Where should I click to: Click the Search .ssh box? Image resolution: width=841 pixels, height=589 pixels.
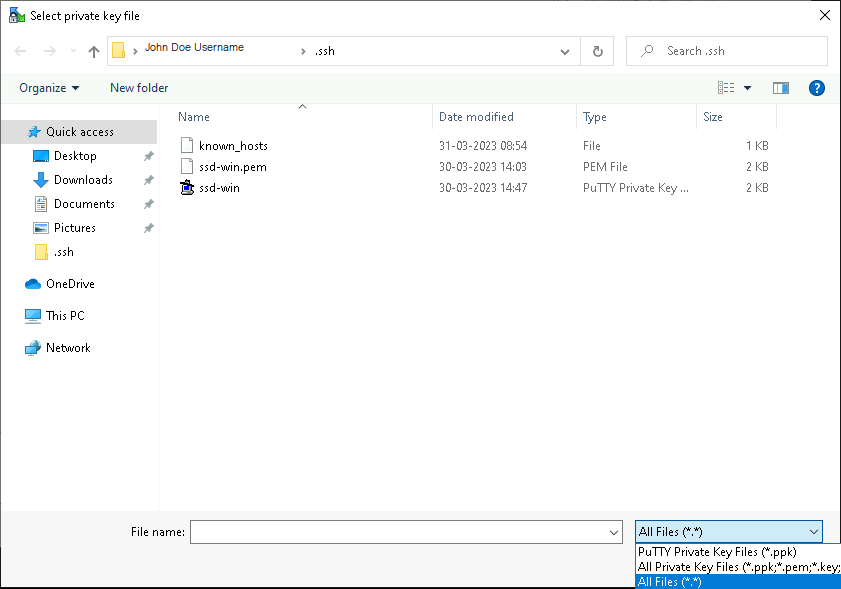click(726, 50)
